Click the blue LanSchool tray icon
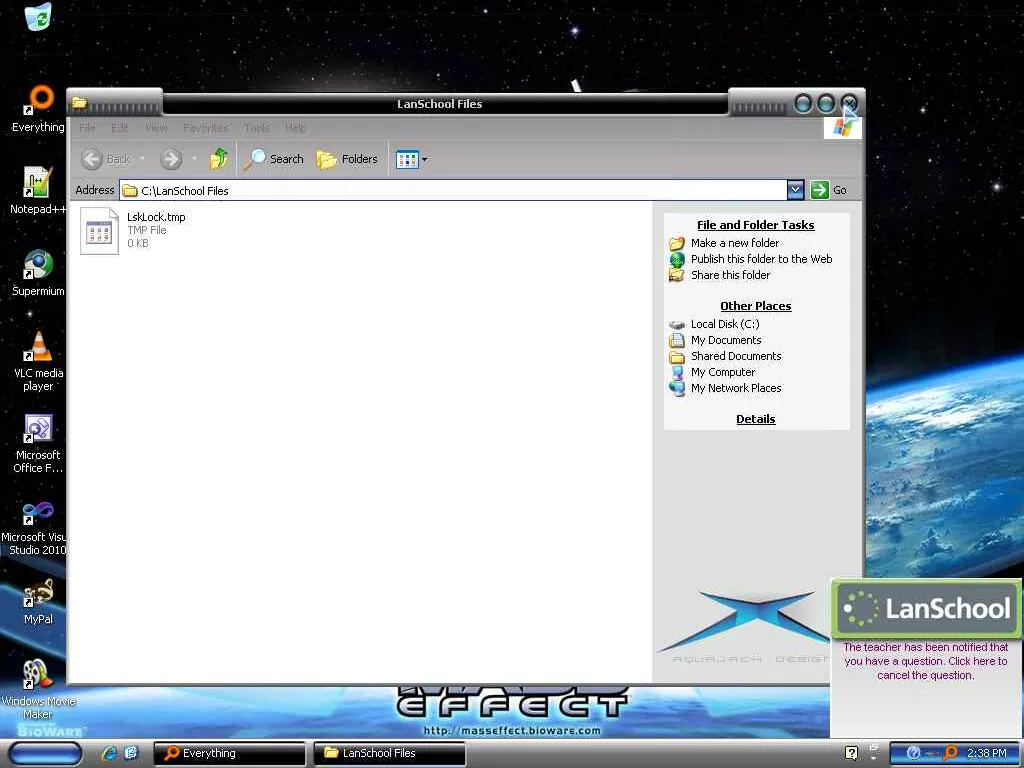The width and height of the screenshot is (1024, 768). [x=914, y=753]
